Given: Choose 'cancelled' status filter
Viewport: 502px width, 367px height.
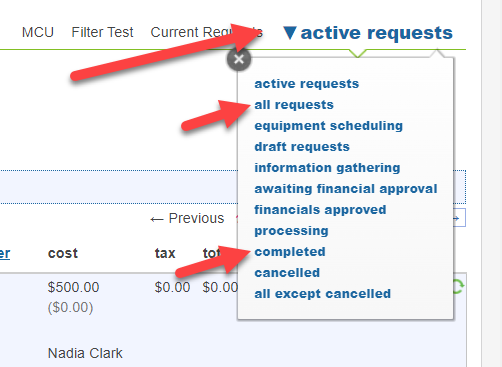Looking at the screenshot, I should point(287,273).
